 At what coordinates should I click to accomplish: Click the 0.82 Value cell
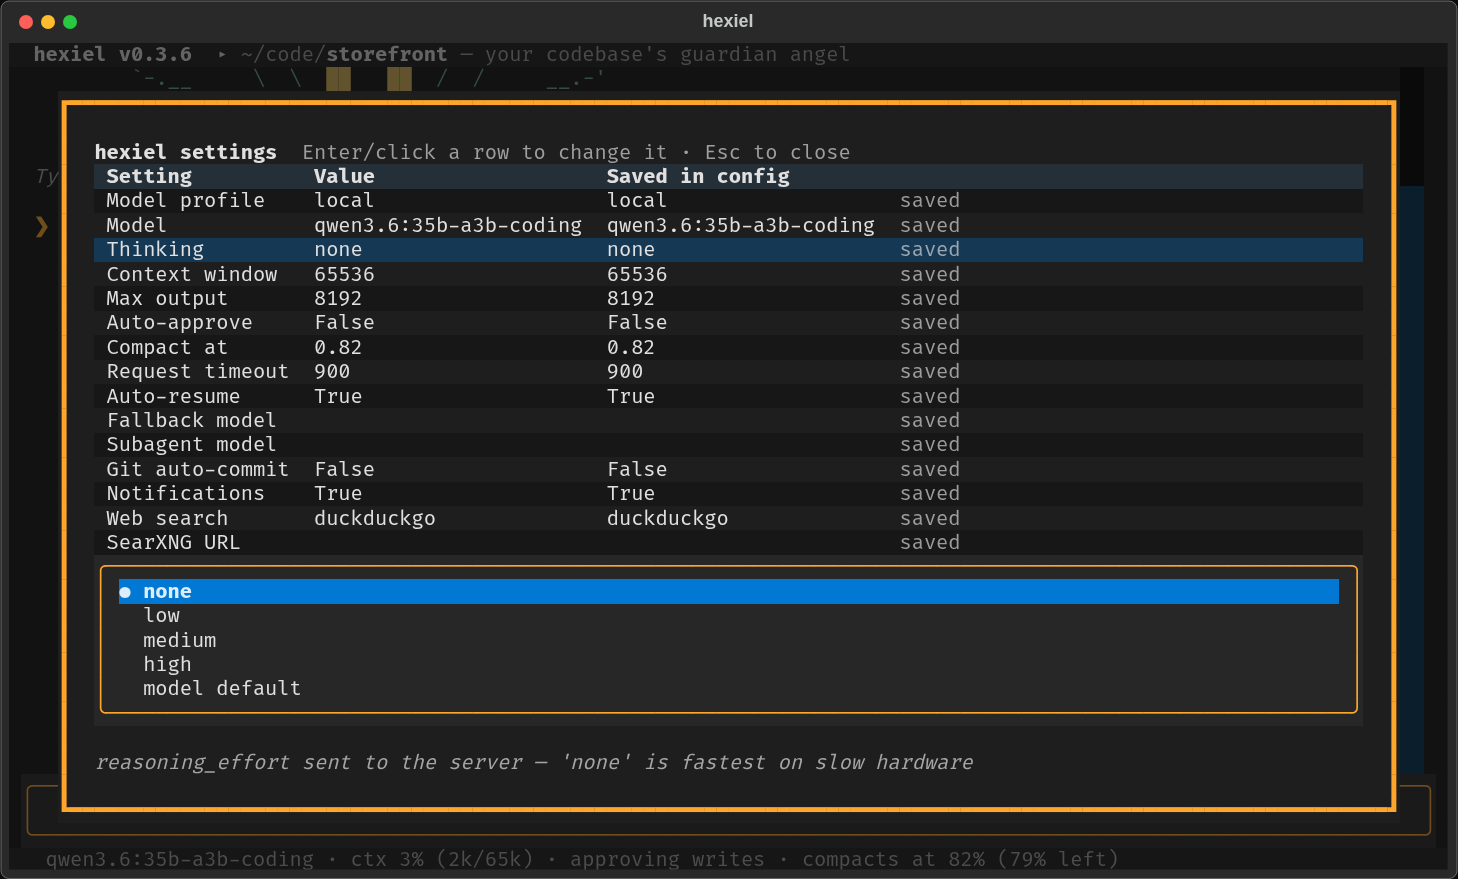tap(338, 347)
